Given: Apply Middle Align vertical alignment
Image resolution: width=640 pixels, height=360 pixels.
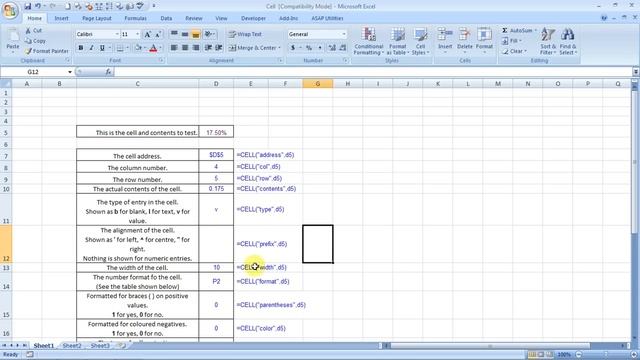Looking at the screenshot, I should [x=185, y=34].
